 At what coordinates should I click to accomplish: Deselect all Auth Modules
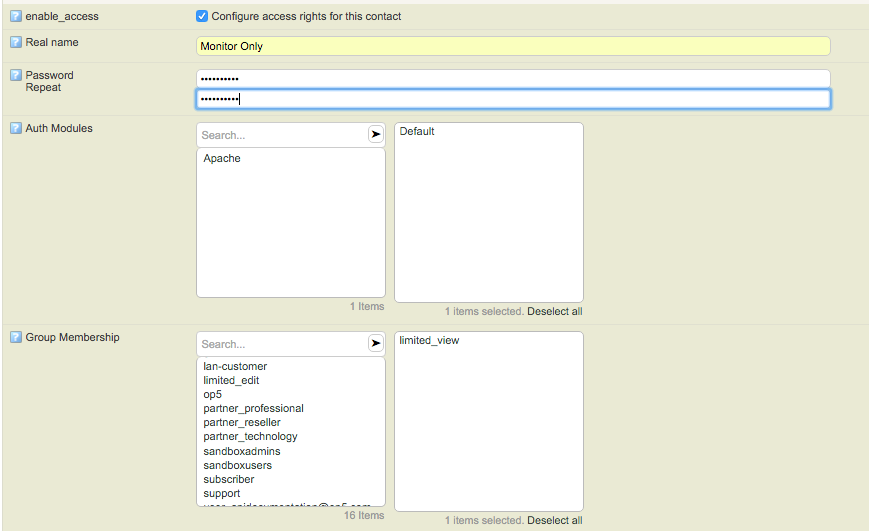coord(555,312)
